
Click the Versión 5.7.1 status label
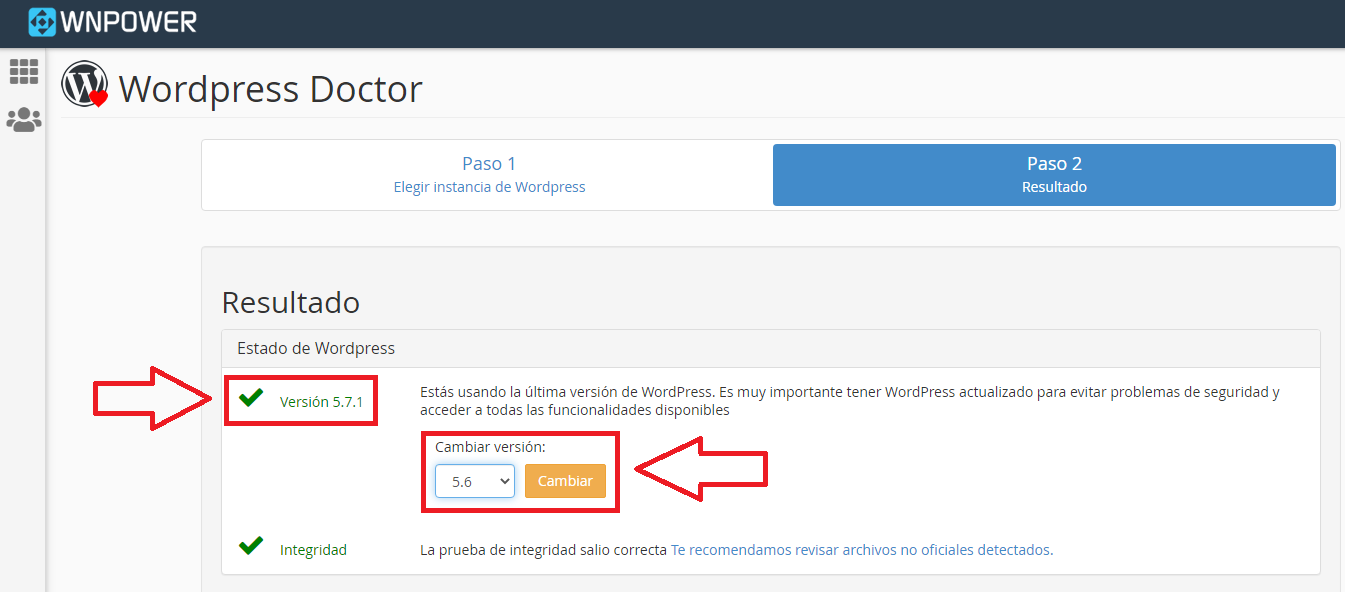(321, 402)
